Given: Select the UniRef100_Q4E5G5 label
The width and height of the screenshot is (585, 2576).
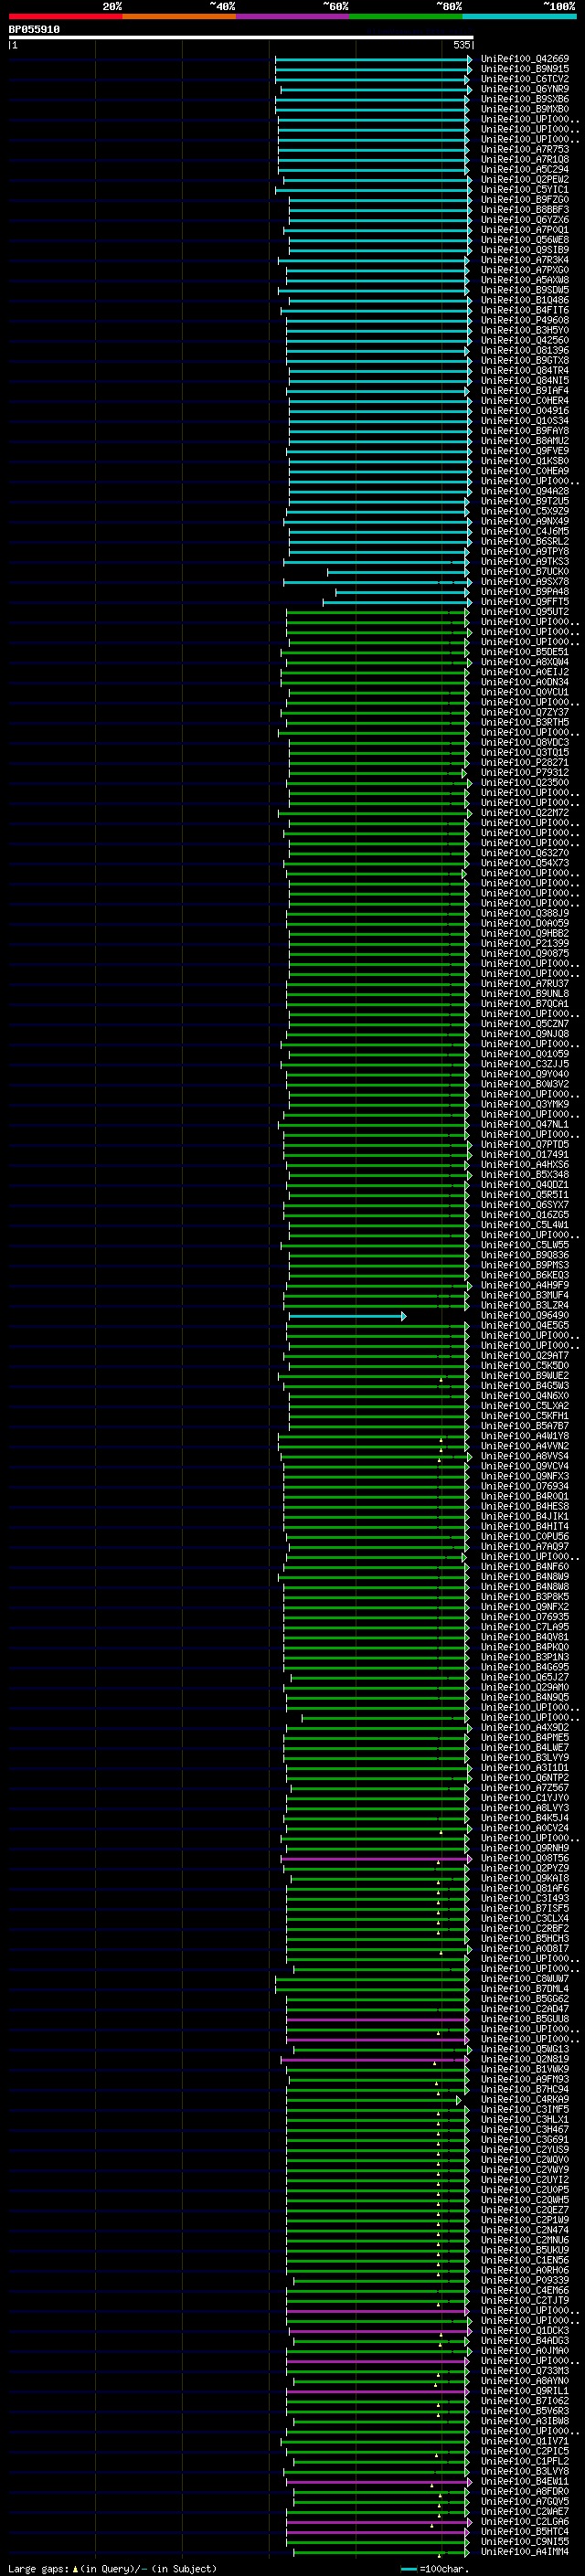Looking at the screenshot, I should (x=524, y=1327).
